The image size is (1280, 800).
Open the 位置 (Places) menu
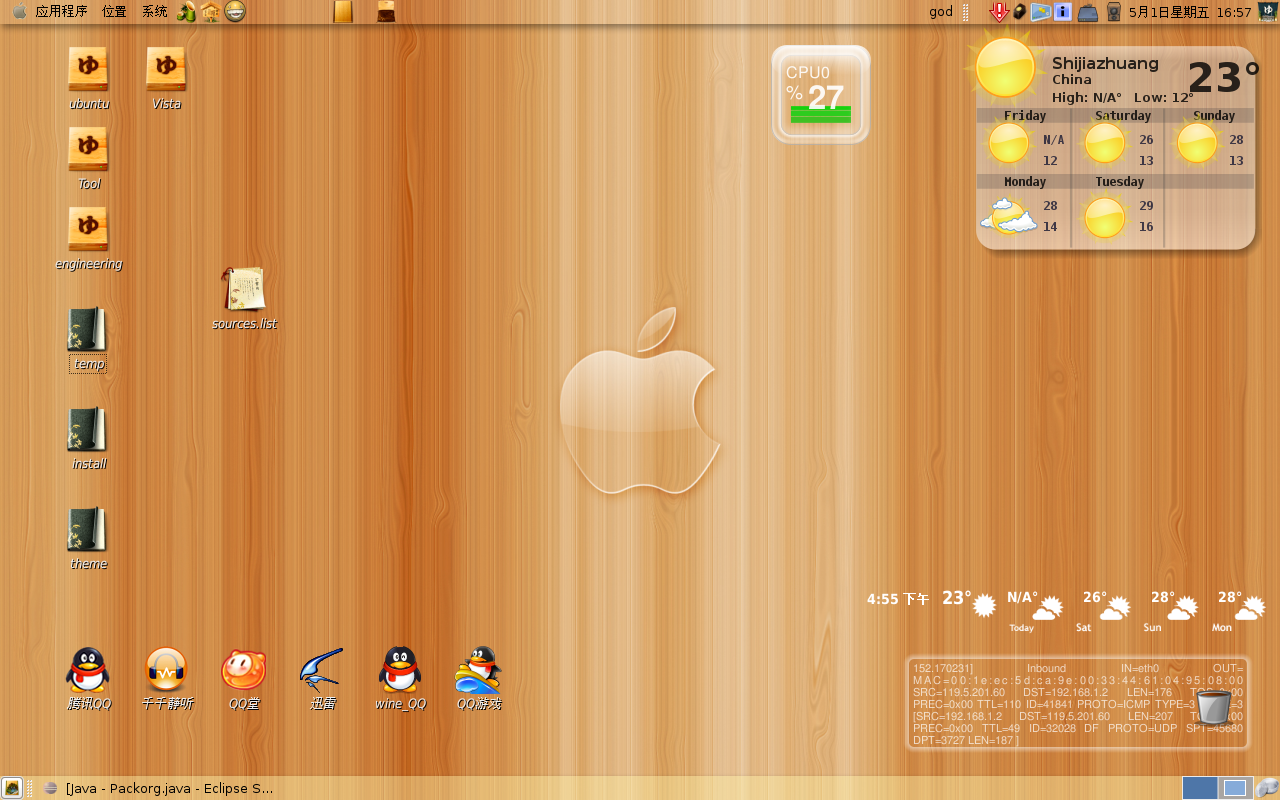click(x=114, y=12)
